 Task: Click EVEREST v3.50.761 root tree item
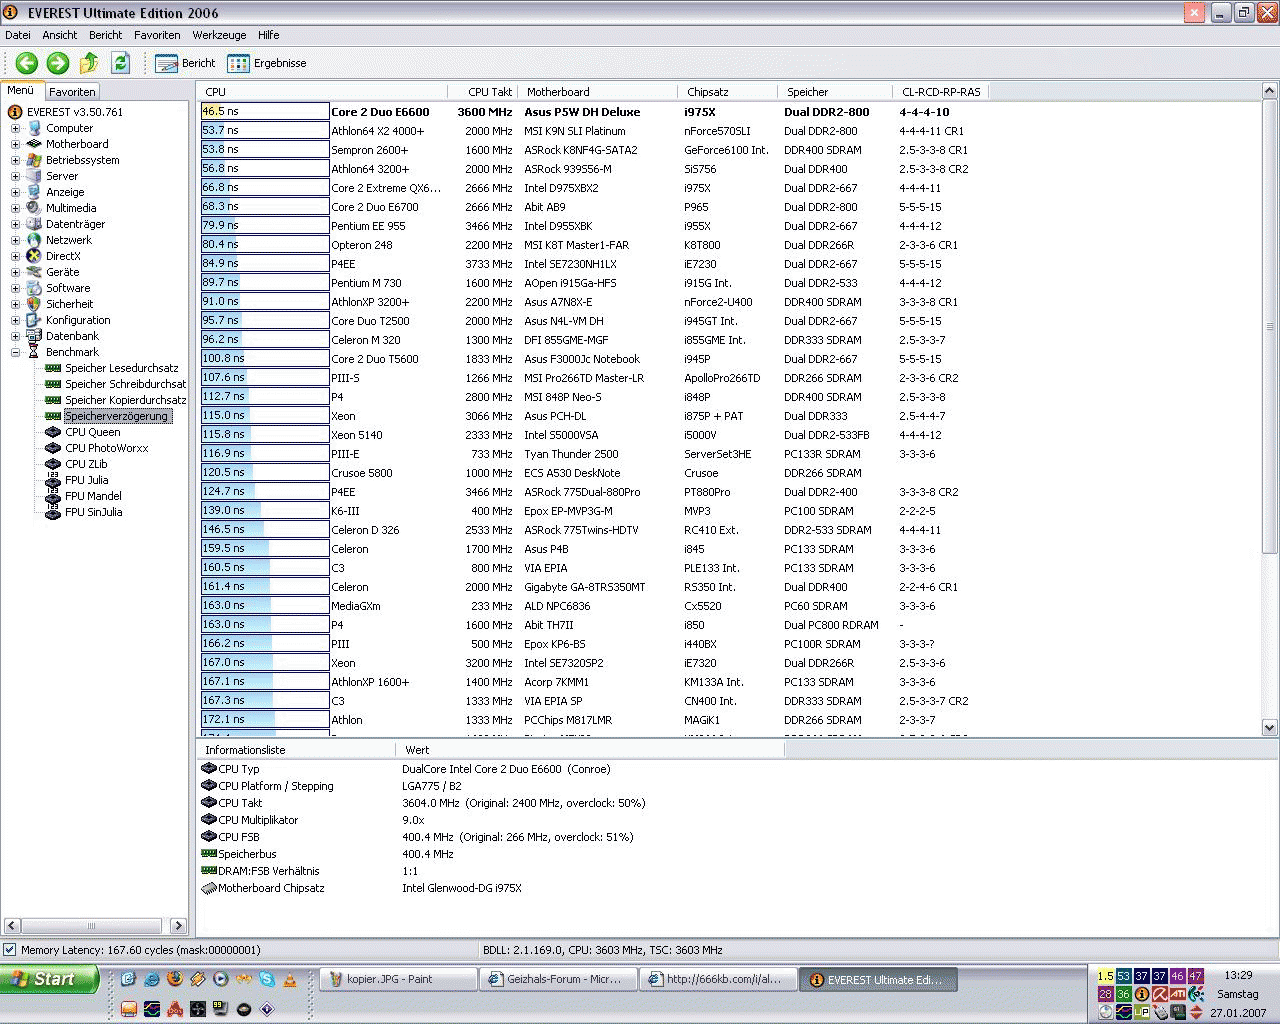(75, 112)
